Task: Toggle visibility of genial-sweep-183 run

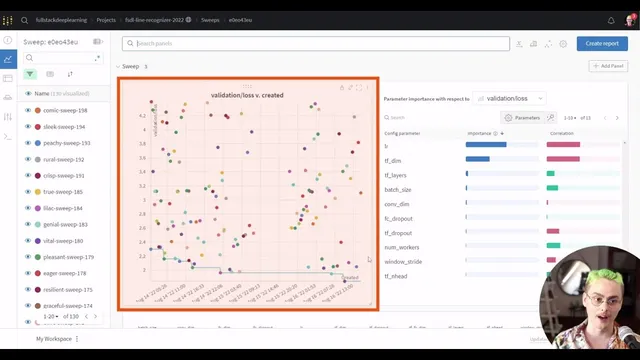Action: (x=28, y=224)
